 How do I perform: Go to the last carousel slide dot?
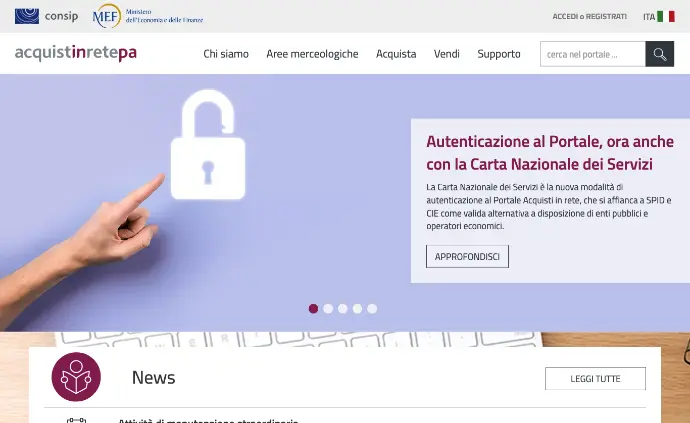click(x=372, y=309)
